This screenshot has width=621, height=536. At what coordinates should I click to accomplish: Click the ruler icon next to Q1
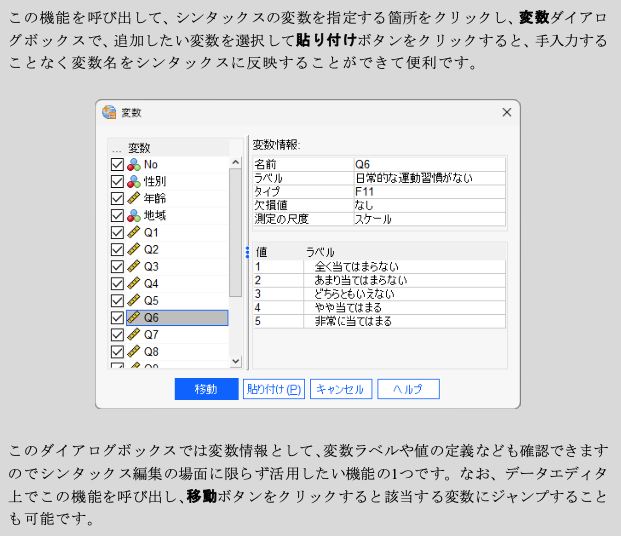pyautogui.click(x=134, y=232)
